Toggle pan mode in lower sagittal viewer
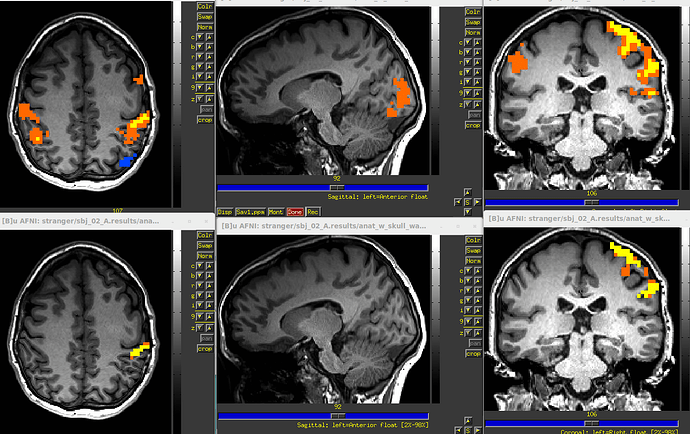Image resolution: width=690 pixels, height=434 pixels. 474,343
